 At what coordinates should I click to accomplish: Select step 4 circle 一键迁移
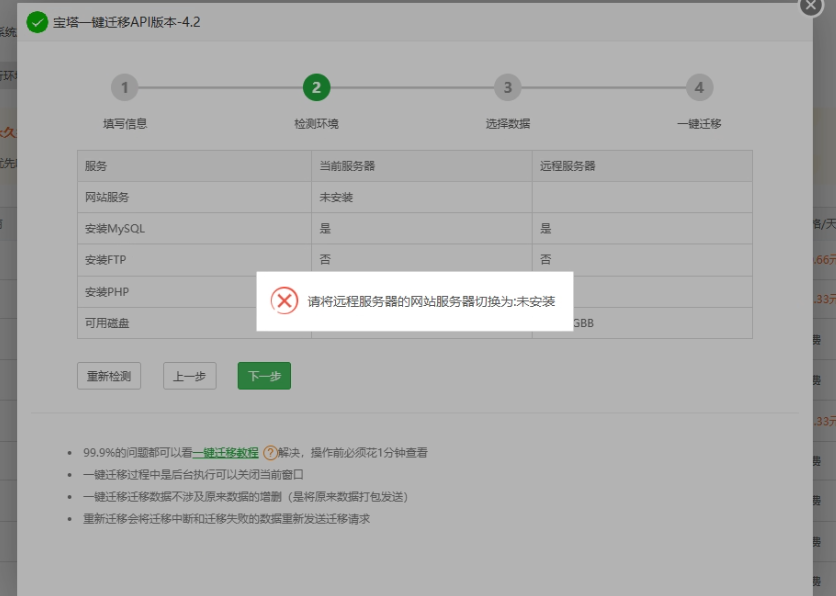pos(699,87)
